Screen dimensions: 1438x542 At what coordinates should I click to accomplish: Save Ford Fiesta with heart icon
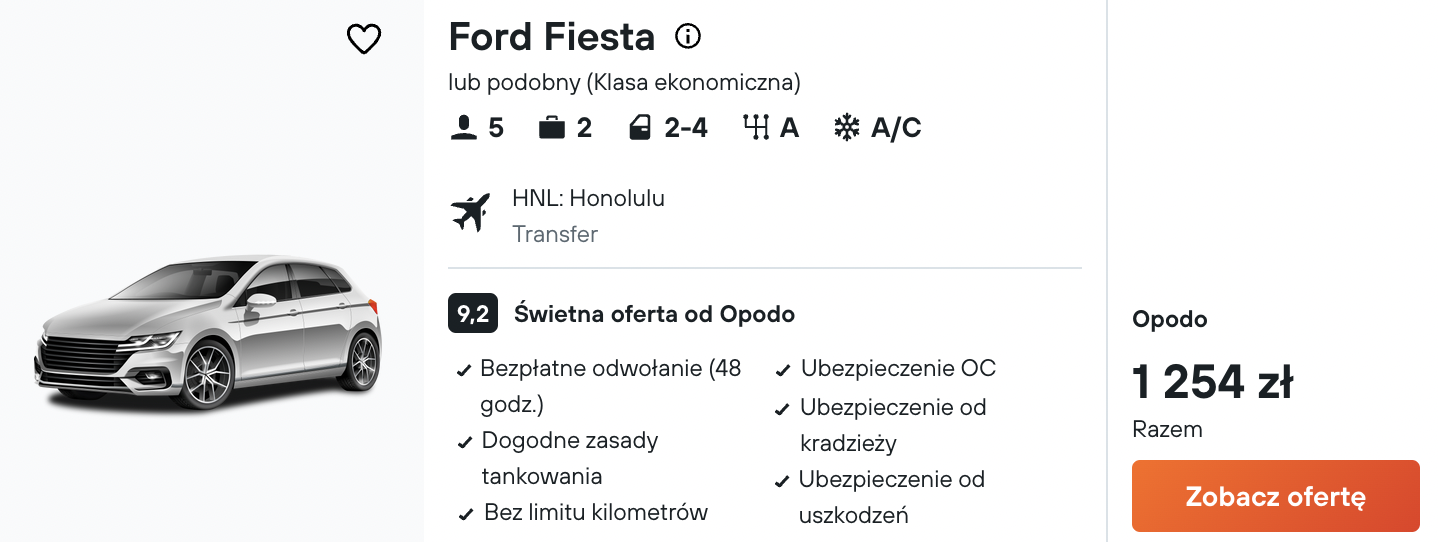[363, 39]
